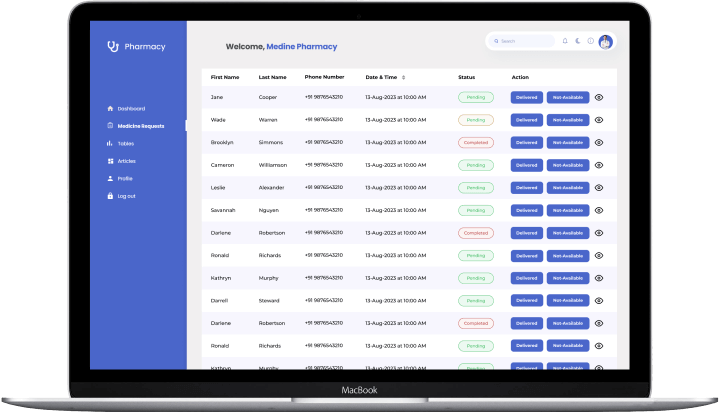
Task: Open the user avatar profile menu
Action: click(605, 41)
